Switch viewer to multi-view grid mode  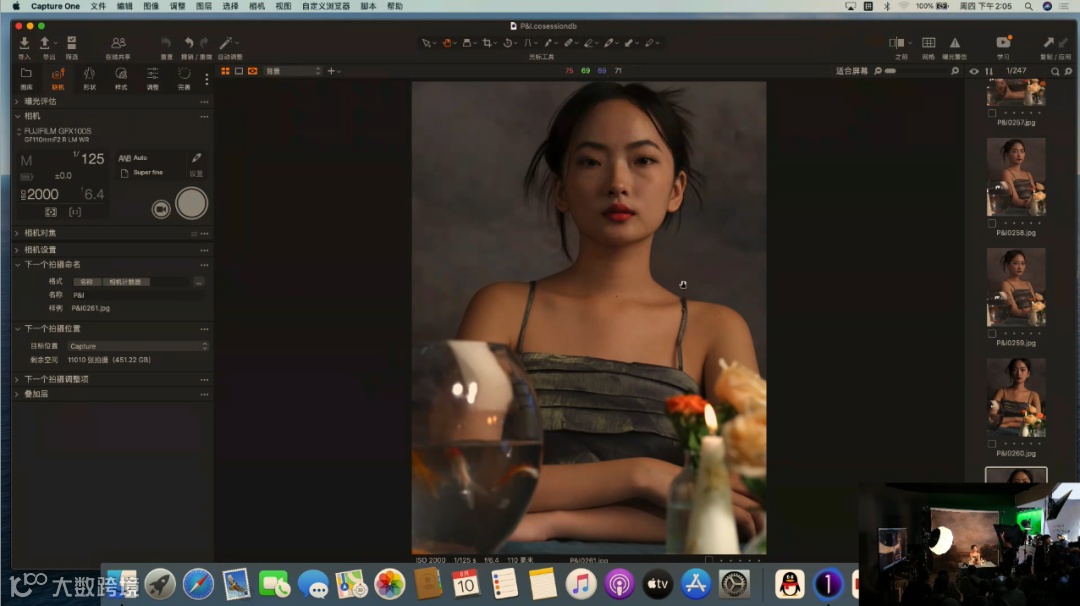click(225, 71)
